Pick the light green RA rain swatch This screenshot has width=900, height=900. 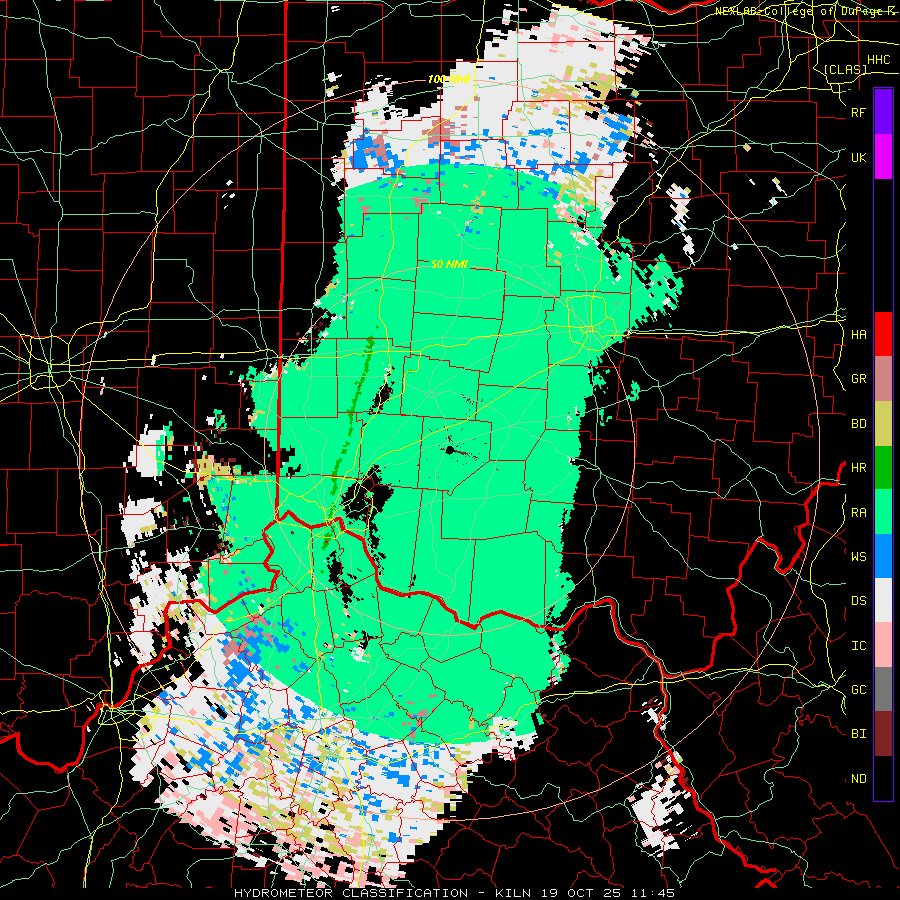pos(883,512)
